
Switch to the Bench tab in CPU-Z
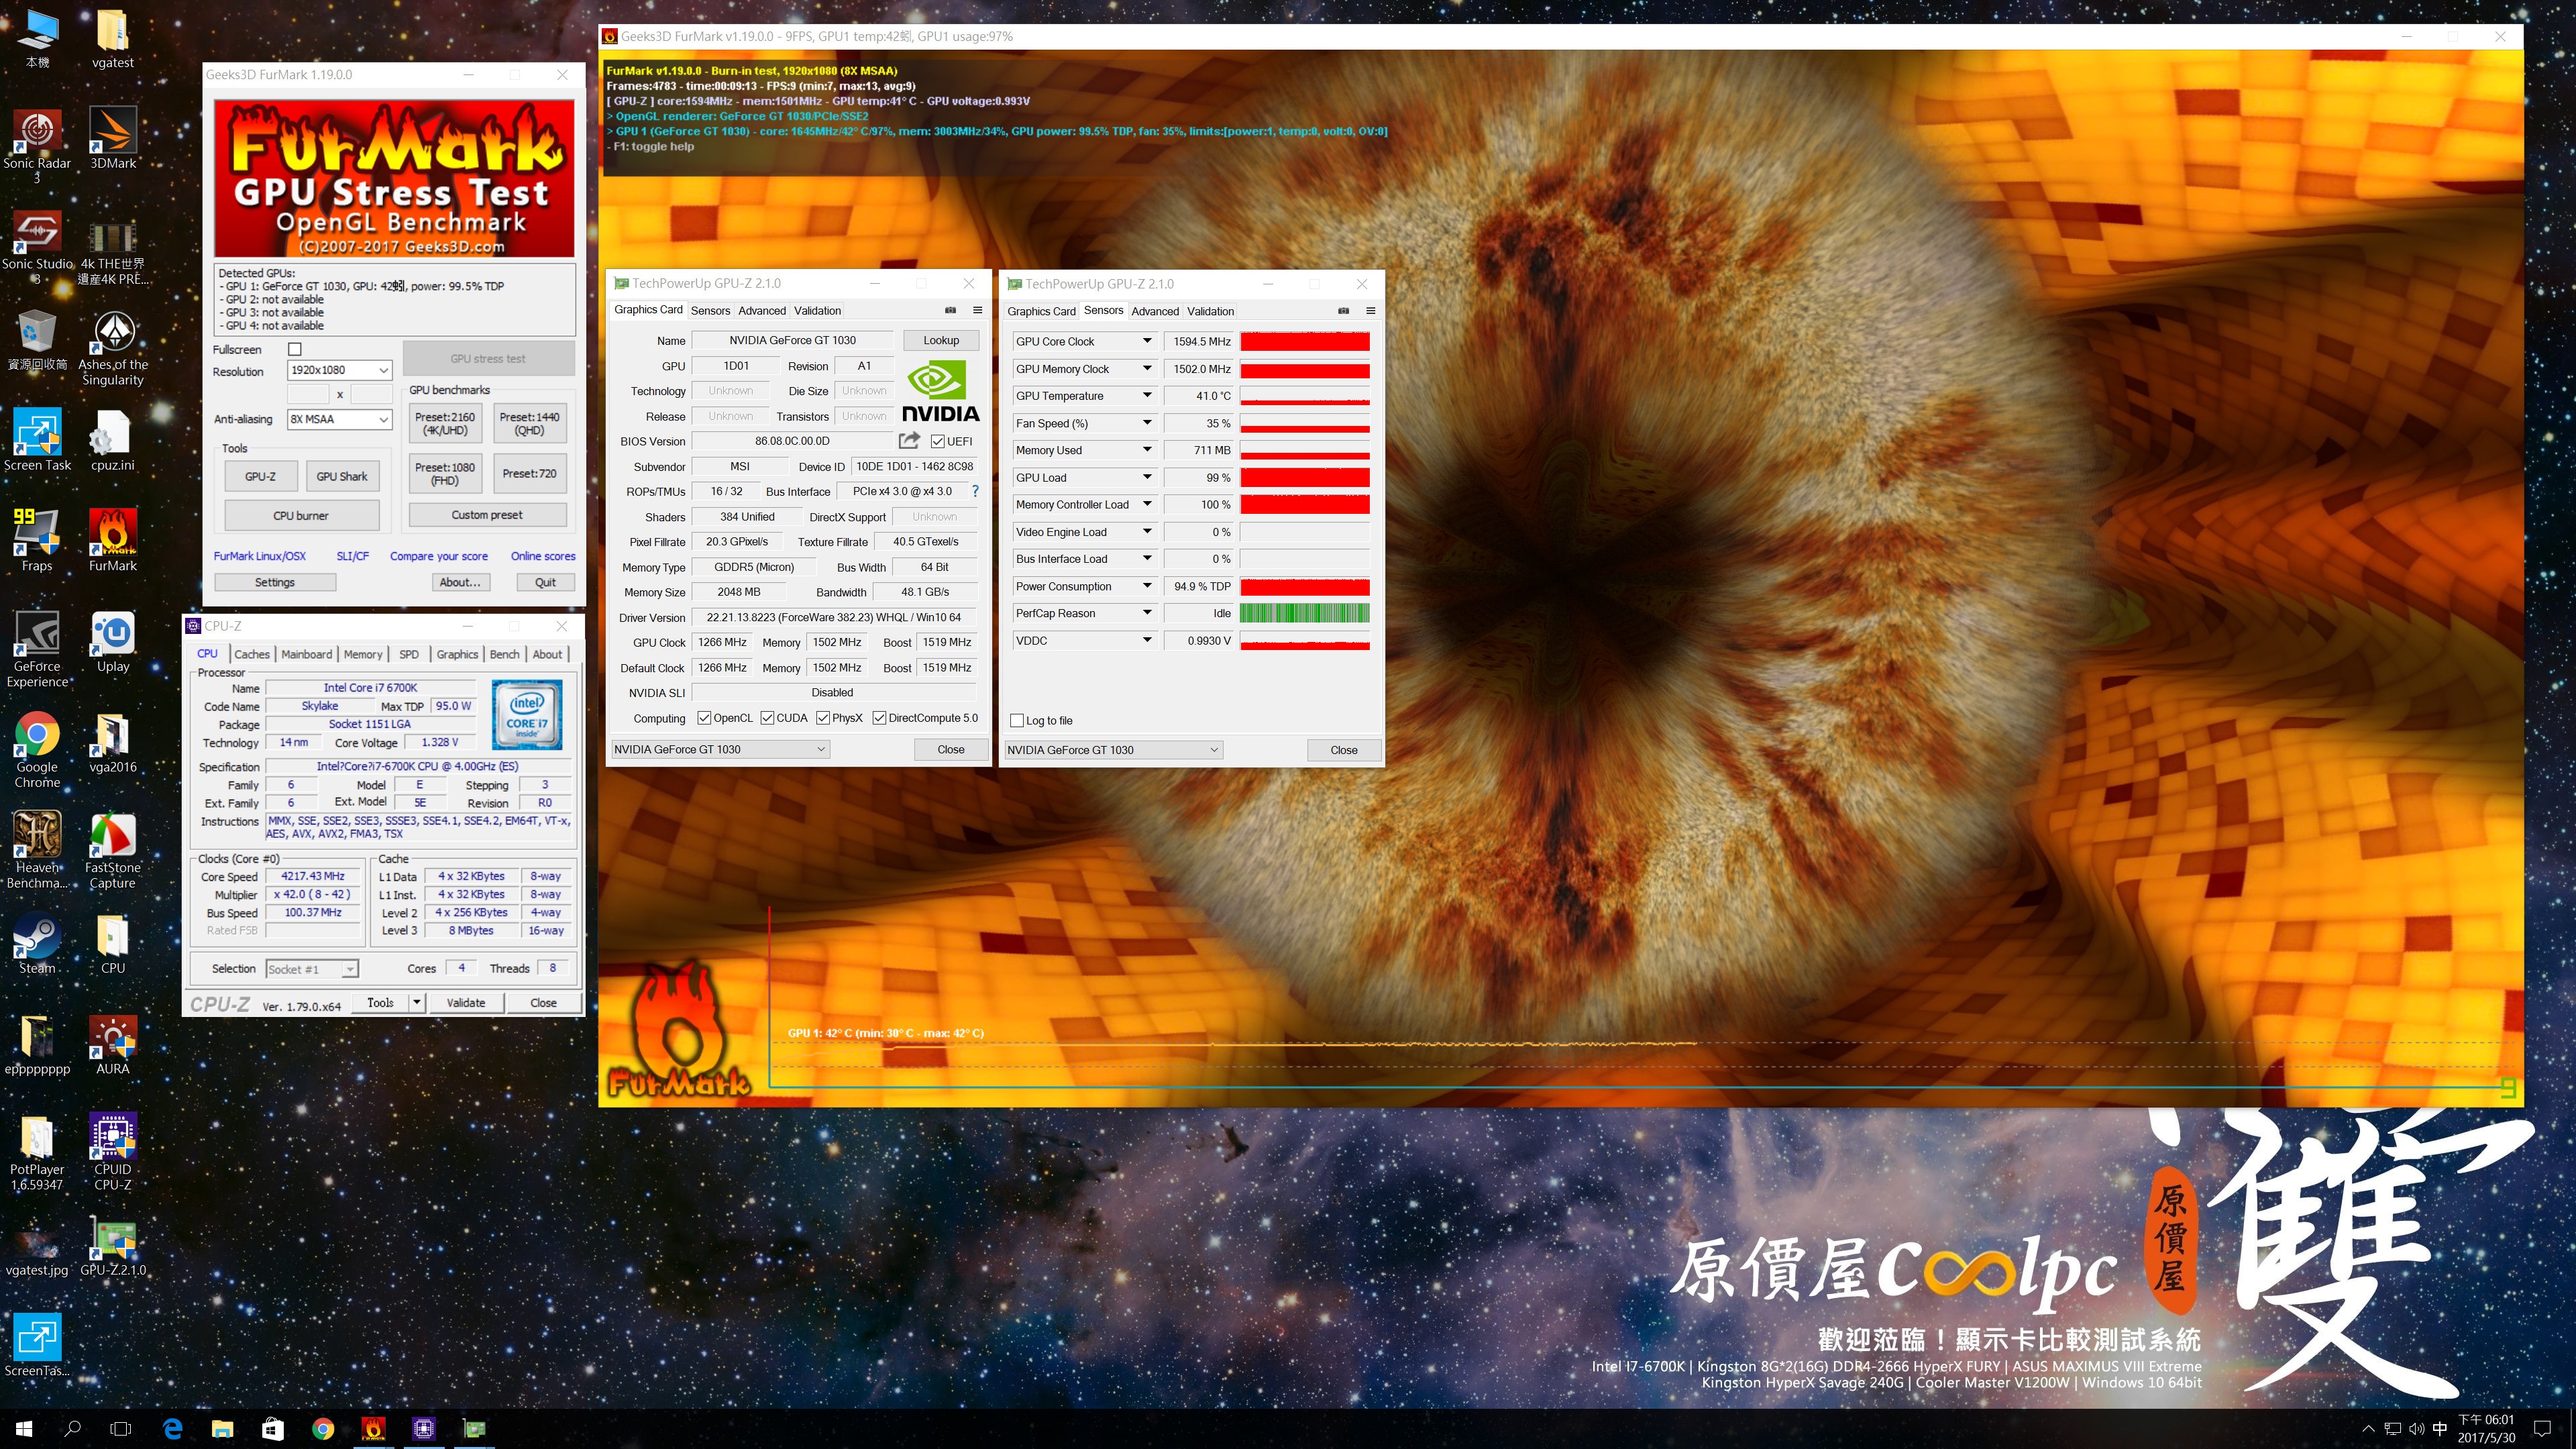click(x=504, y=654)
